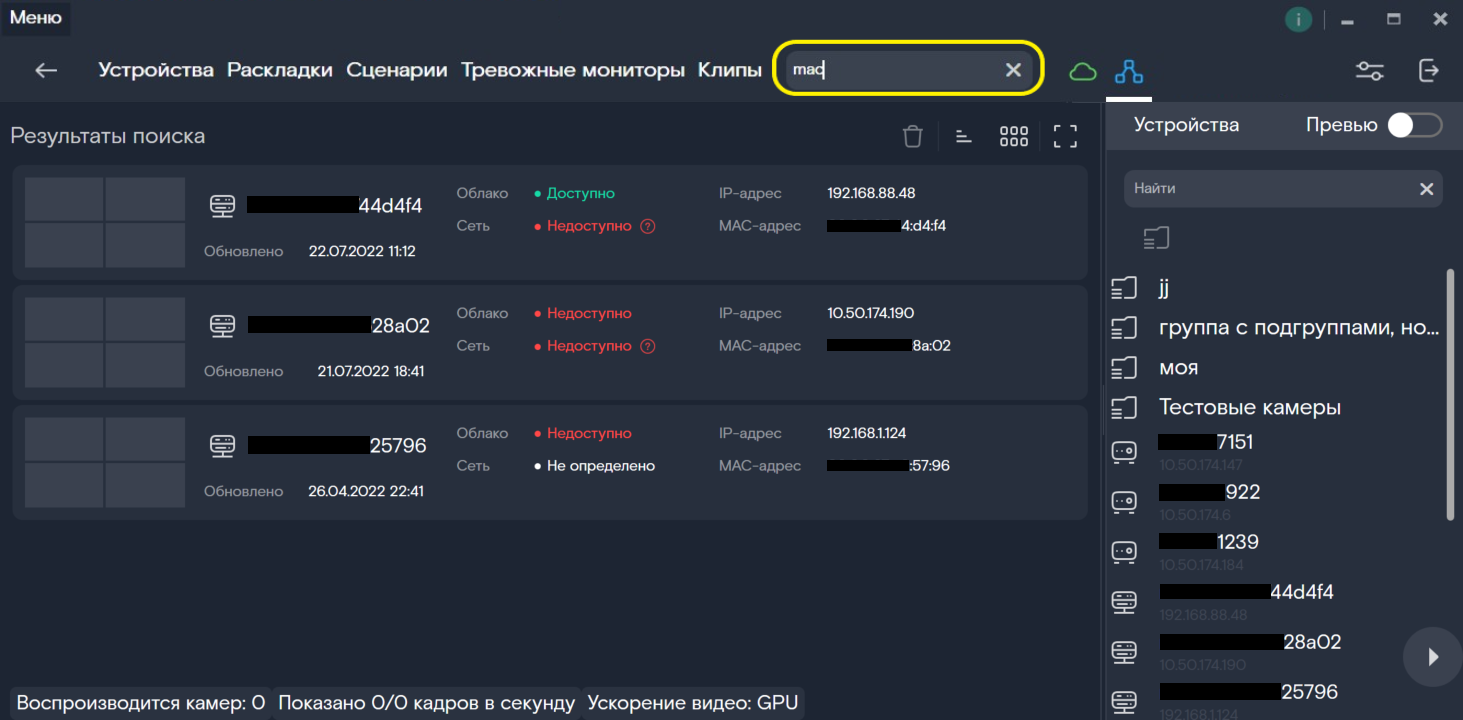Click the round play arrow button
This screenshot has width=1463, height=720.
click(x=1432, y=657)
